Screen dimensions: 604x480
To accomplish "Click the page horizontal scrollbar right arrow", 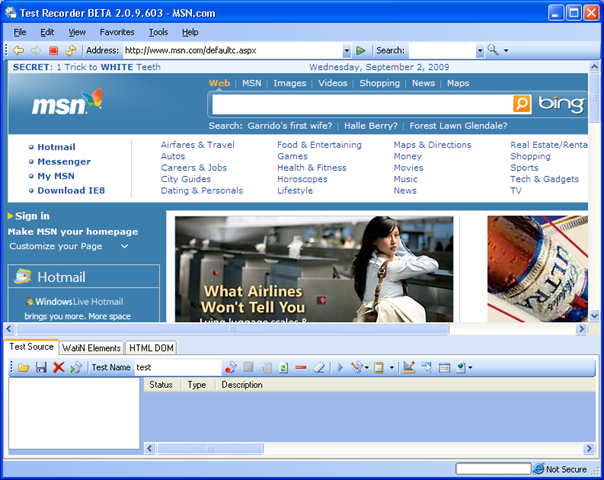I will 581,329.
